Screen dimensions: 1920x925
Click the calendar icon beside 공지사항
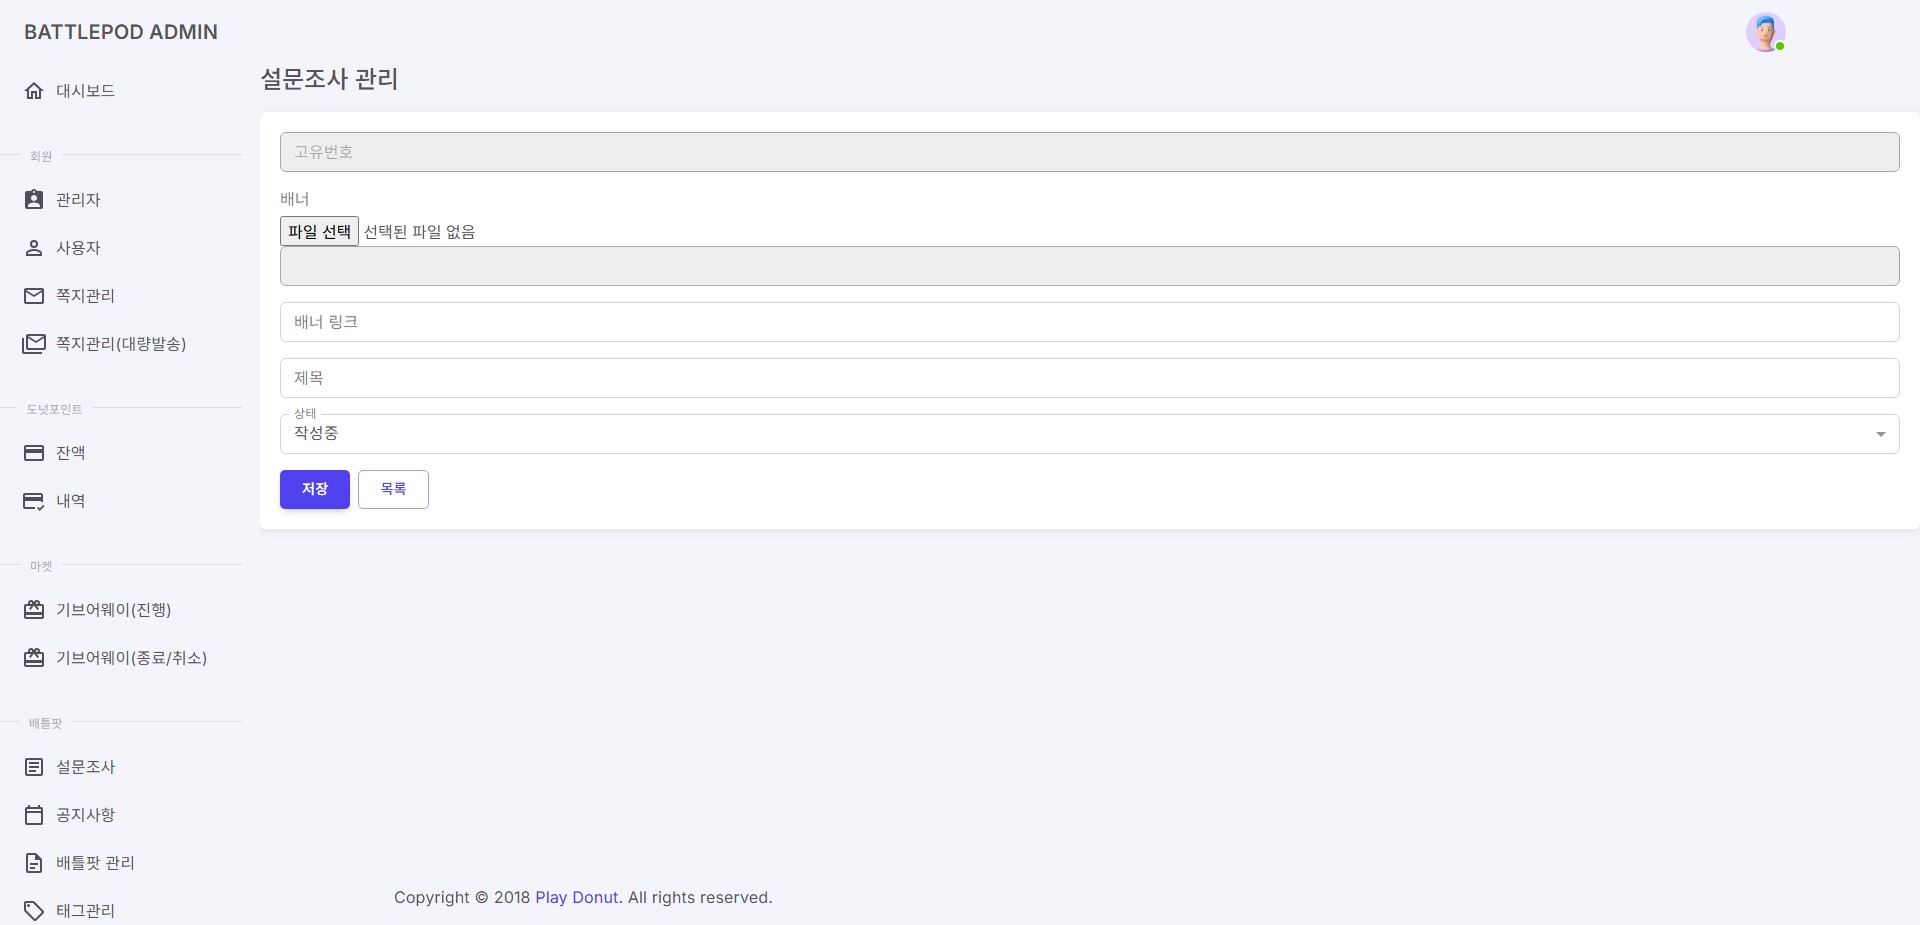[x=34, y=815]
